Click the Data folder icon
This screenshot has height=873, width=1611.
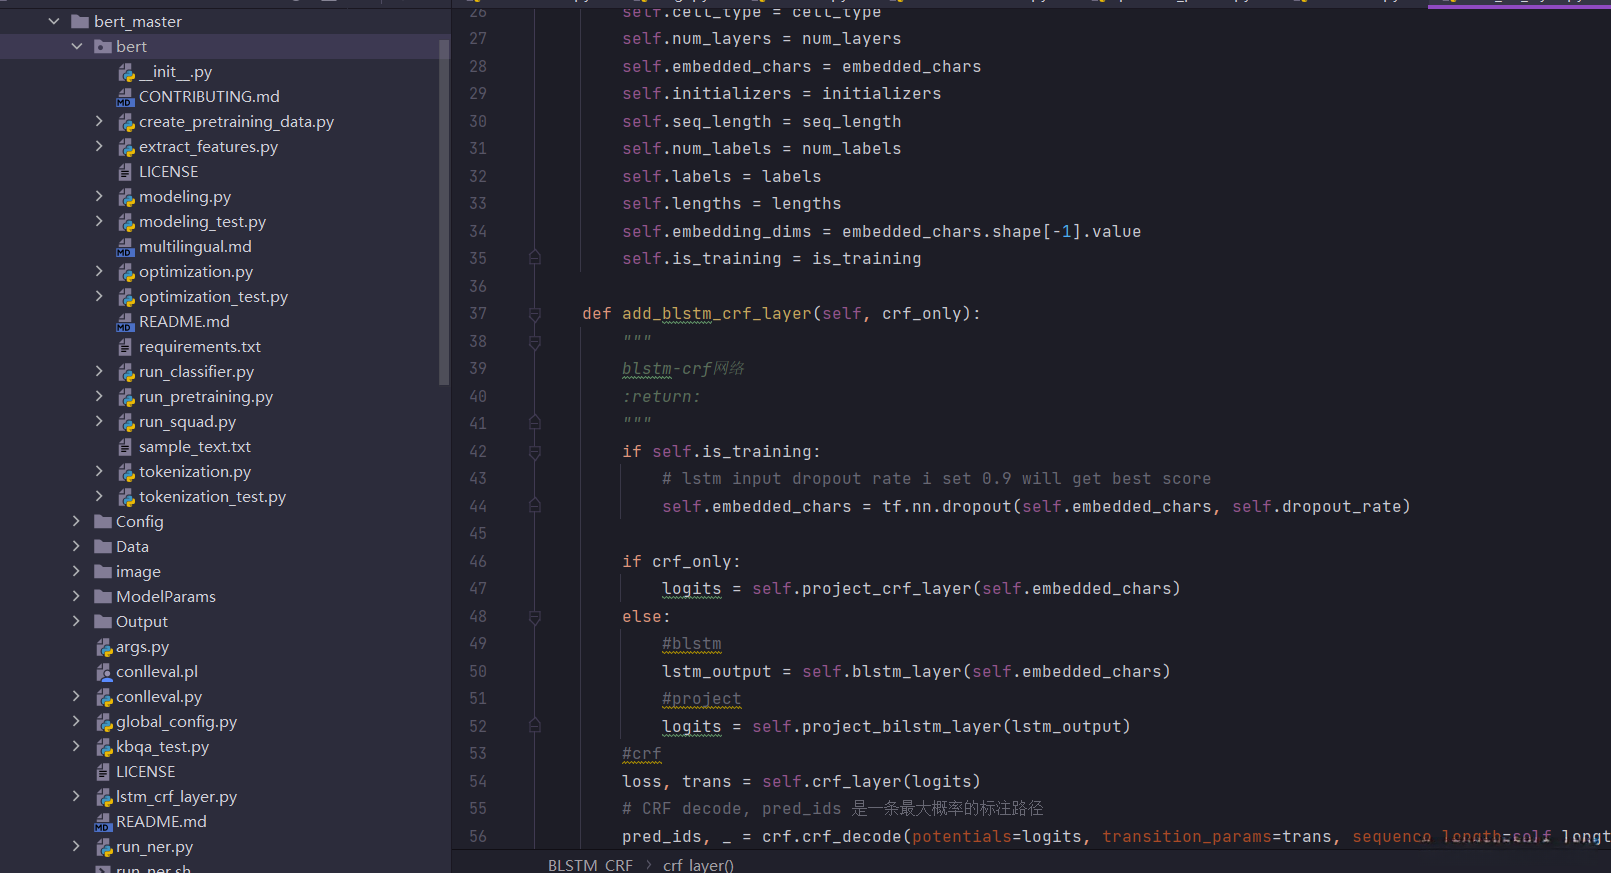(103, 546)
